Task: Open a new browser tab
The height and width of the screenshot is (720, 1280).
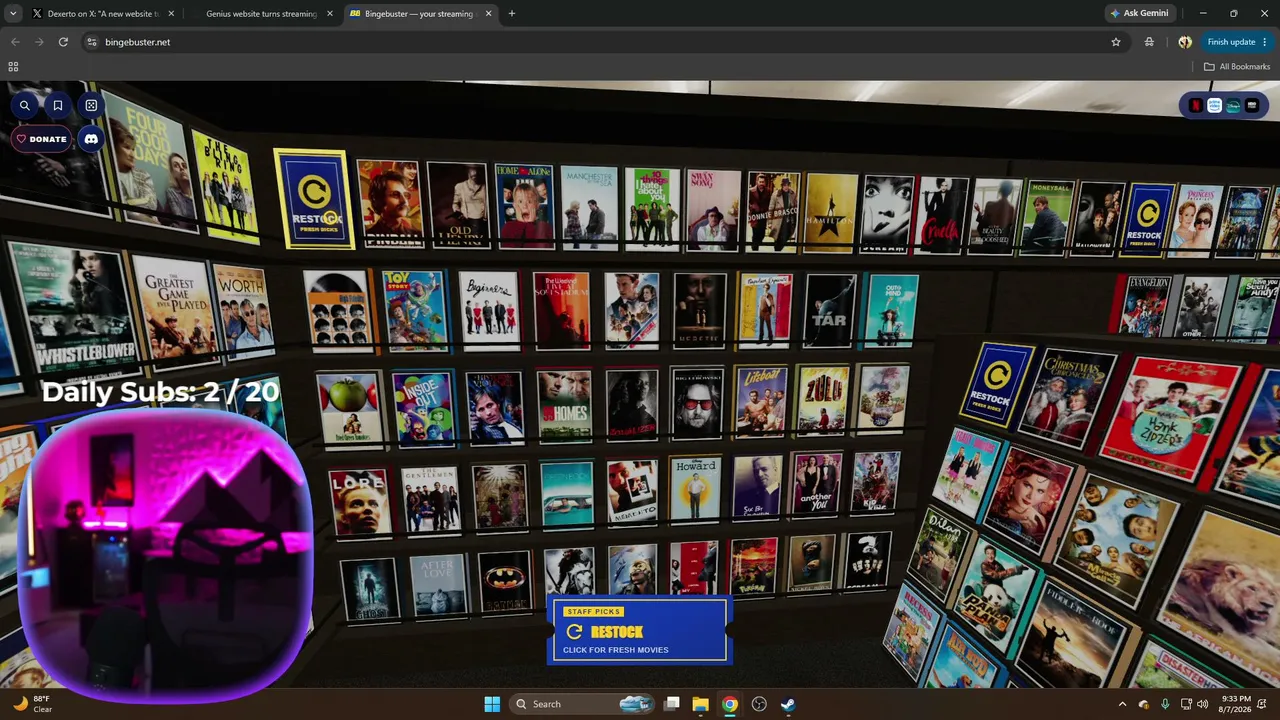Action: pyautogui.click(x=512, y=14)
